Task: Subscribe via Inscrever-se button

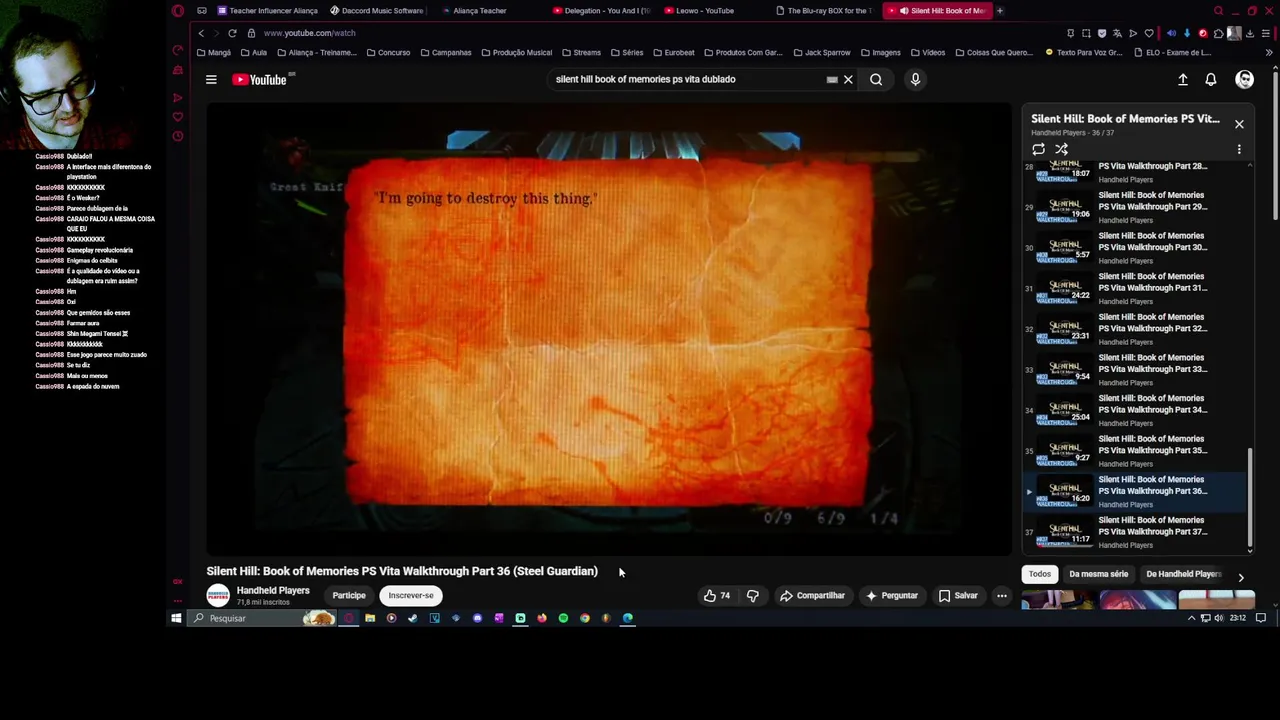Action: point(411,596)
